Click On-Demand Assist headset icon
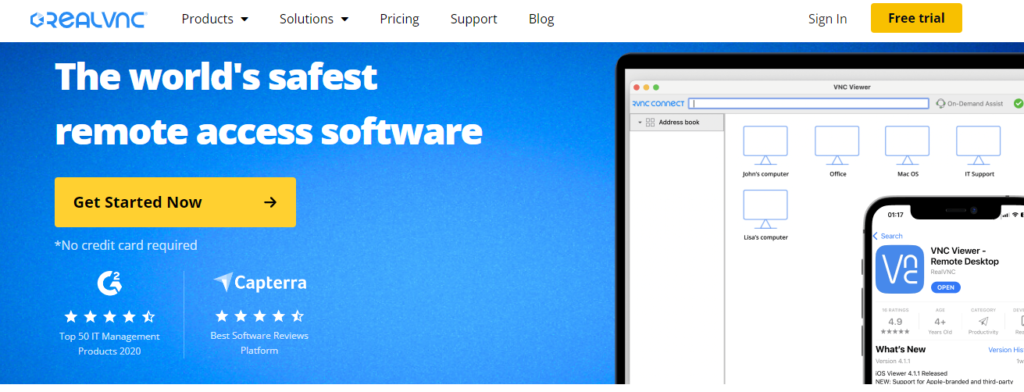1024x392 pixels. (940, 103)
